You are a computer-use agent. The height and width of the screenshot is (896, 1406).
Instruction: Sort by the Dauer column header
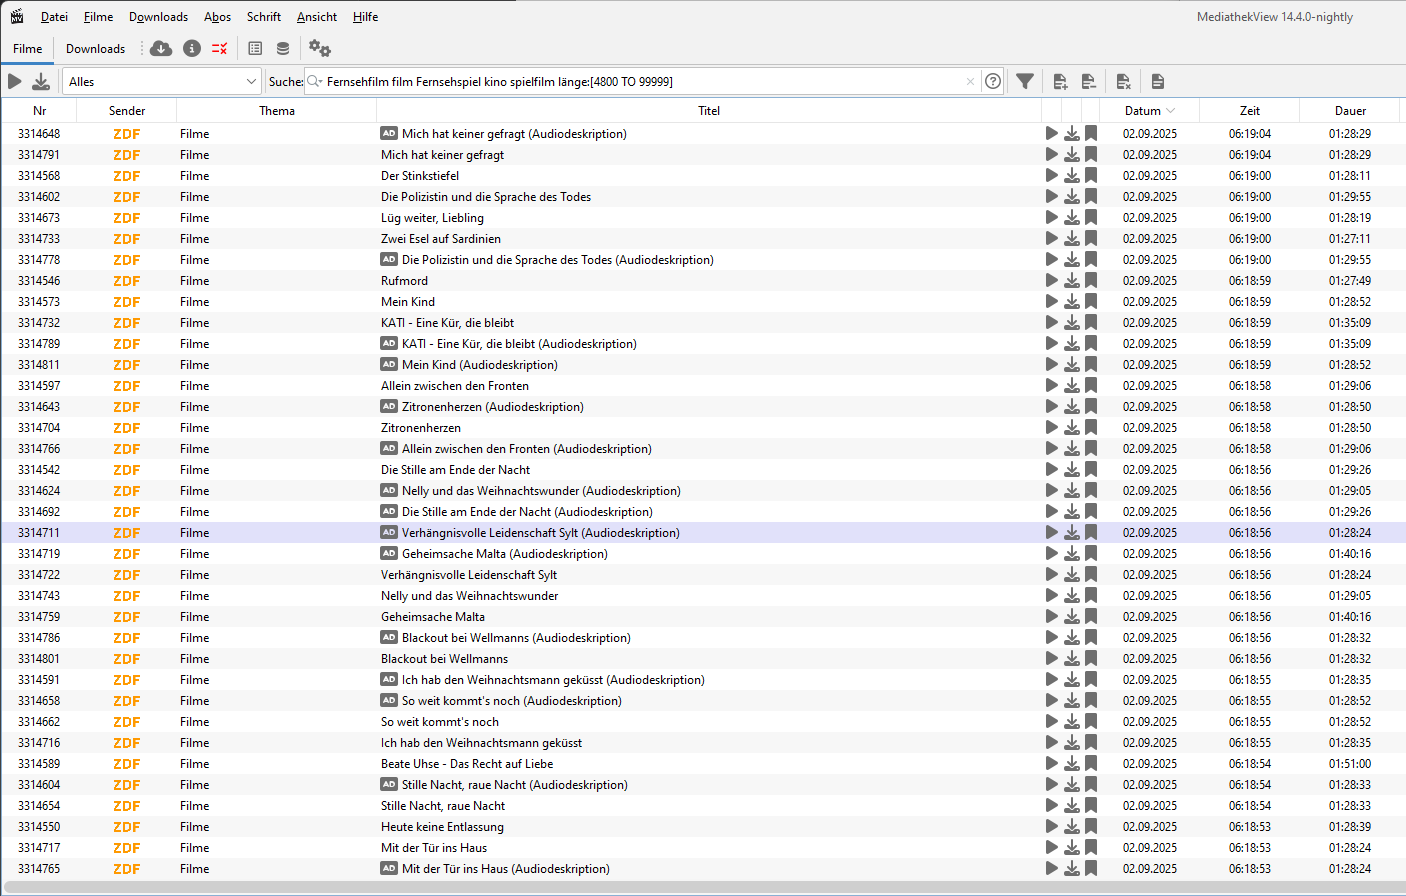pos(1350,111)
